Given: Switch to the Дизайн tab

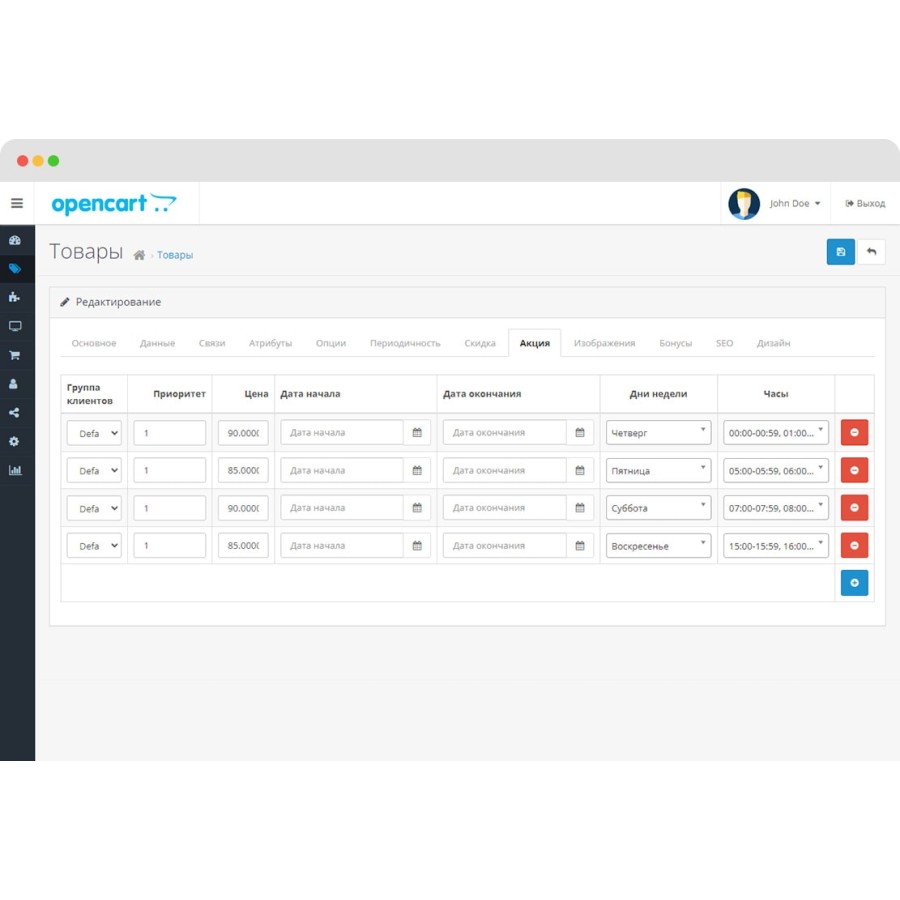Looking at the screenshot, I should pos(773,343).
